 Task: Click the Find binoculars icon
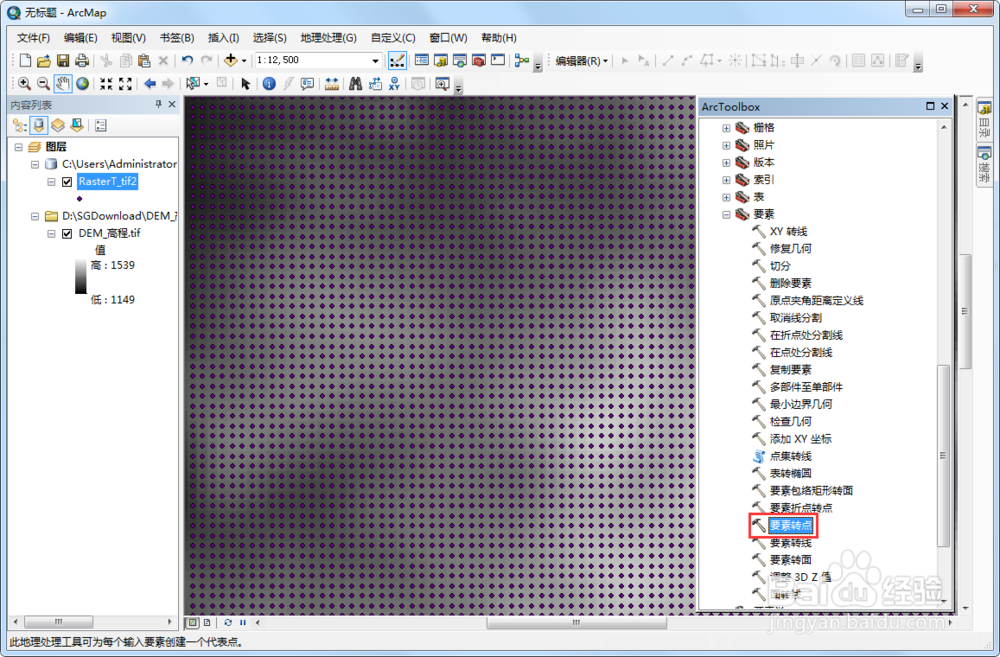pos(355,84)
